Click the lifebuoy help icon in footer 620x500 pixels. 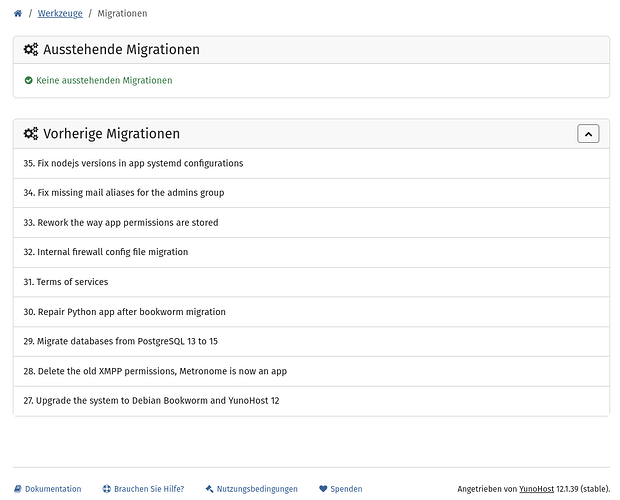(106, 489)
